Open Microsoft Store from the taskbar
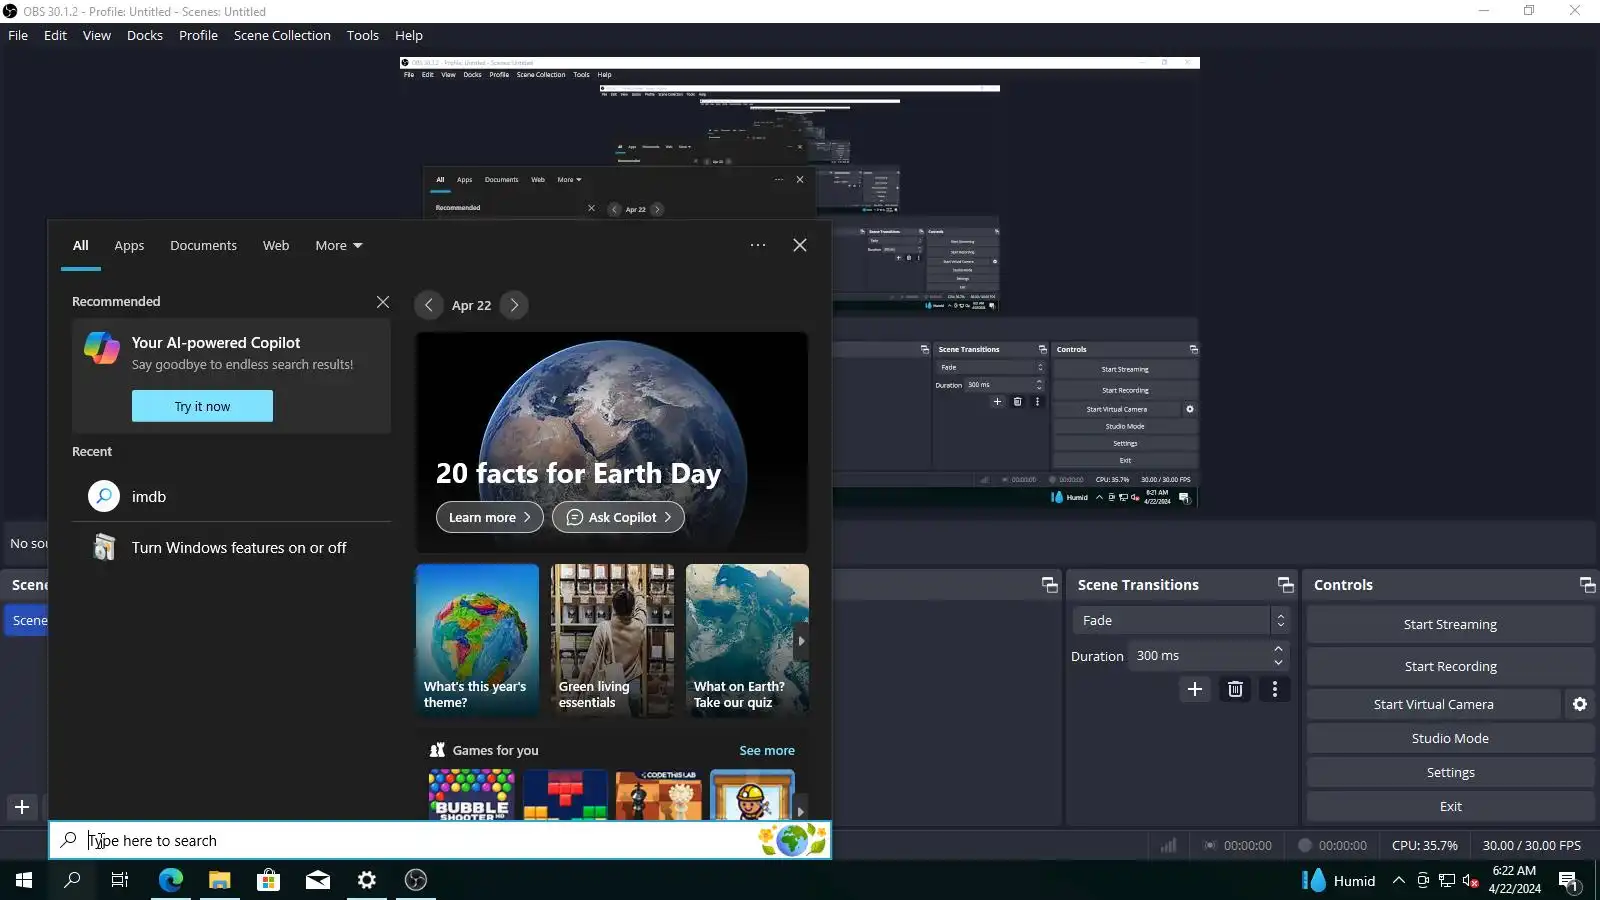 click(269, 880)
